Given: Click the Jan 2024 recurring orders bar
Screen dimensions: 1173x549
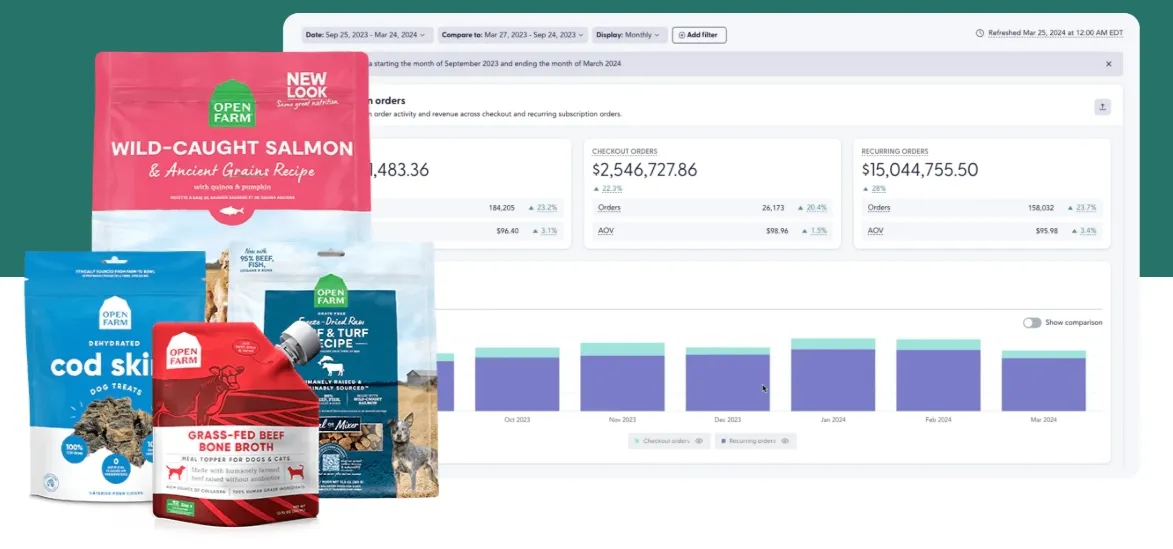Looking at the screenshot, I should point(833,380).
